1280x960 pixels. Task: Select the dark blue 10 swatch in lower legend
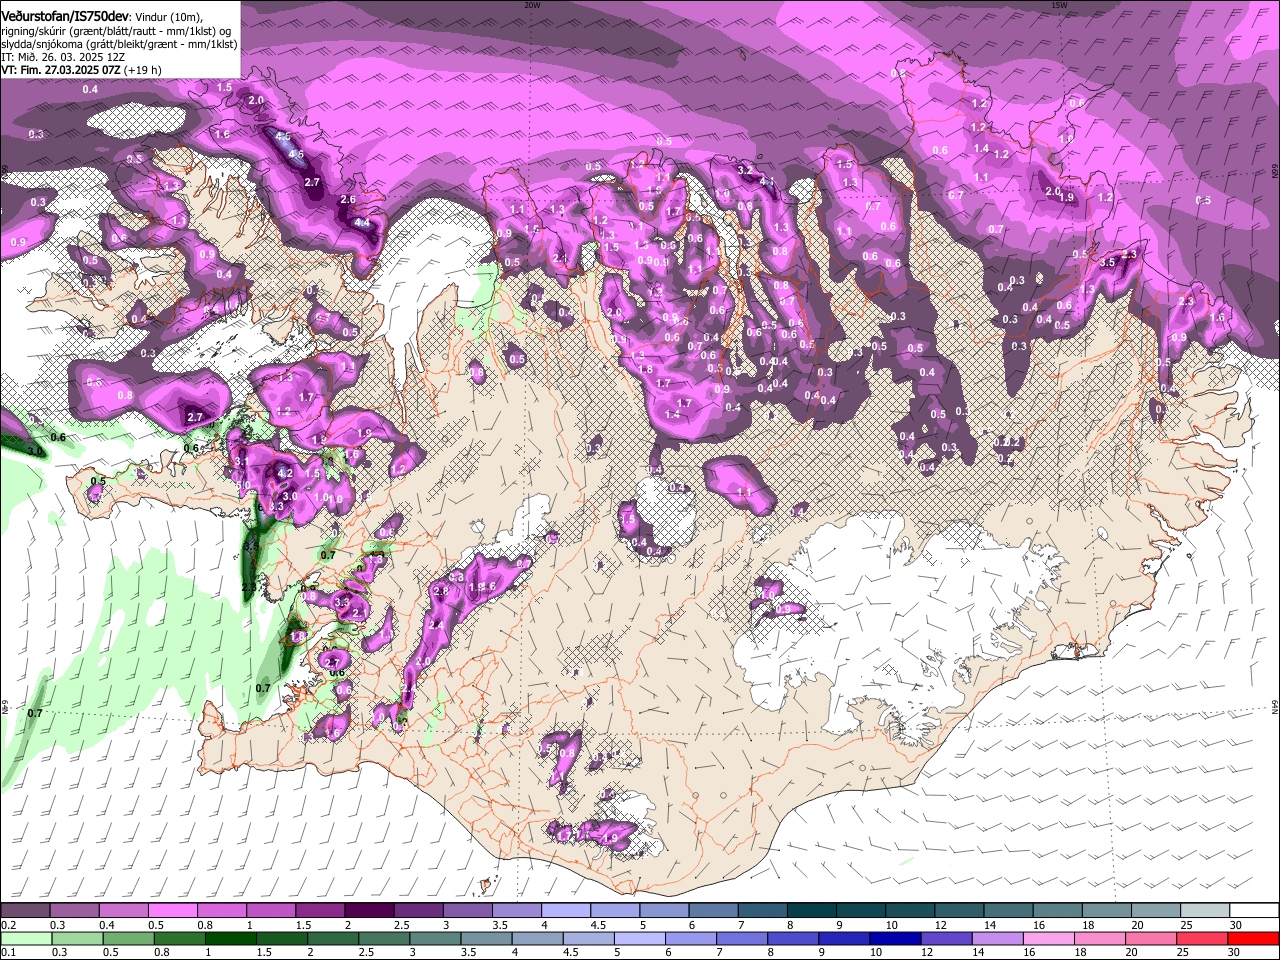point(893,938)
